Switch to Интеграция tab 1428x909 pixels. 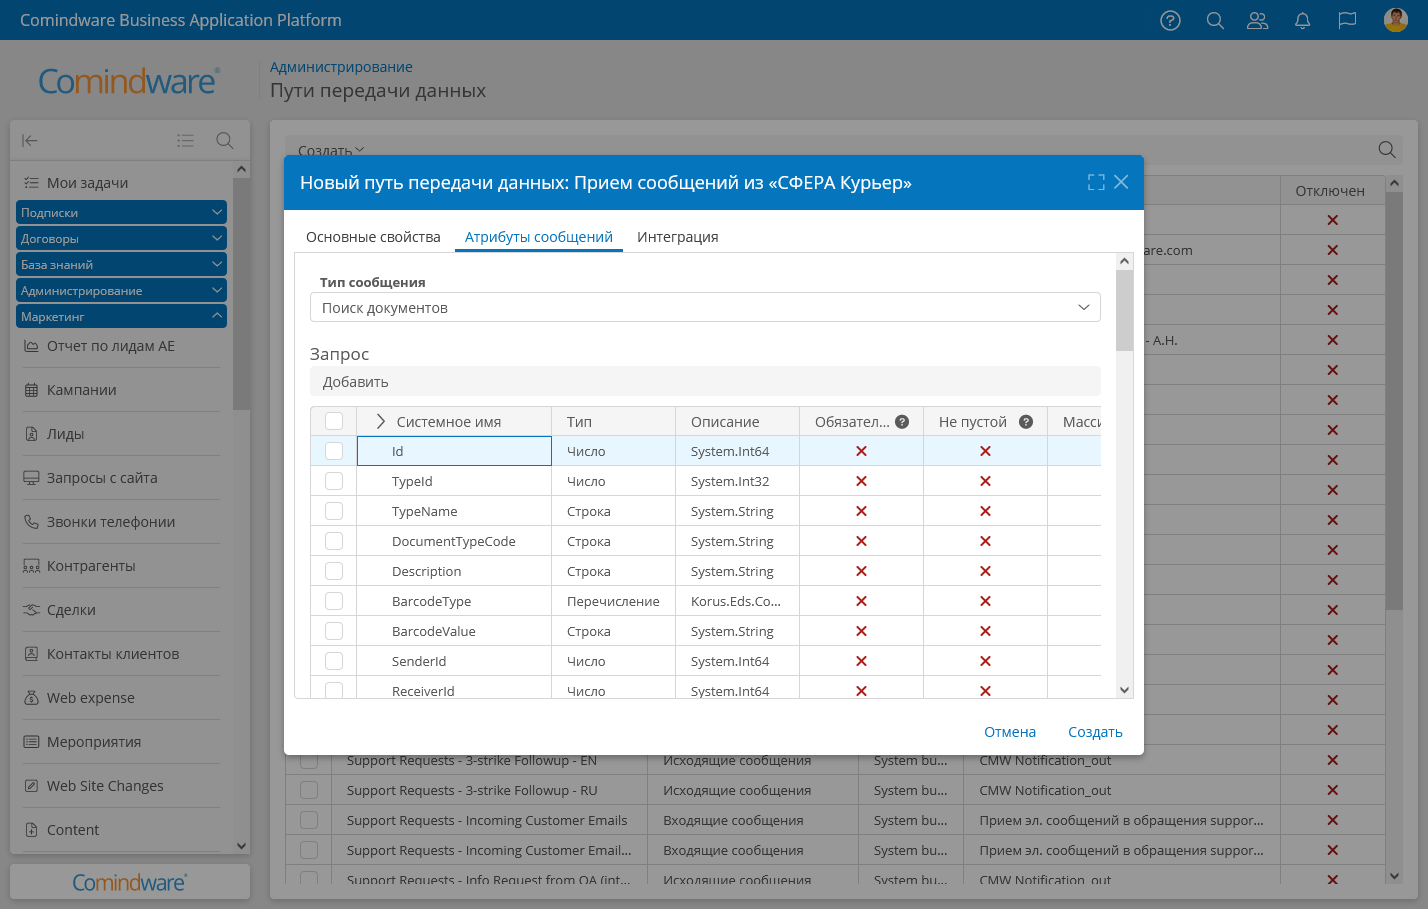coord(678,237)
